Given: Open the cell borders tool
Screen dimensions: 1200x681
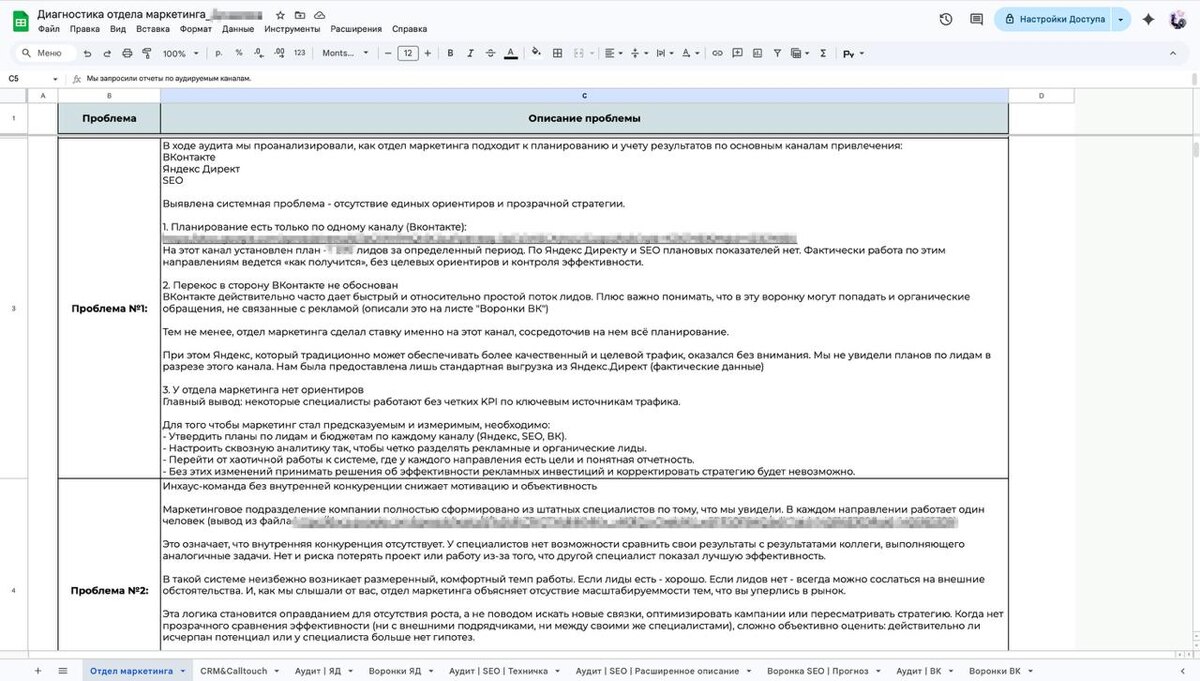Looking at the screenshot, I should (x=557, y=53).
